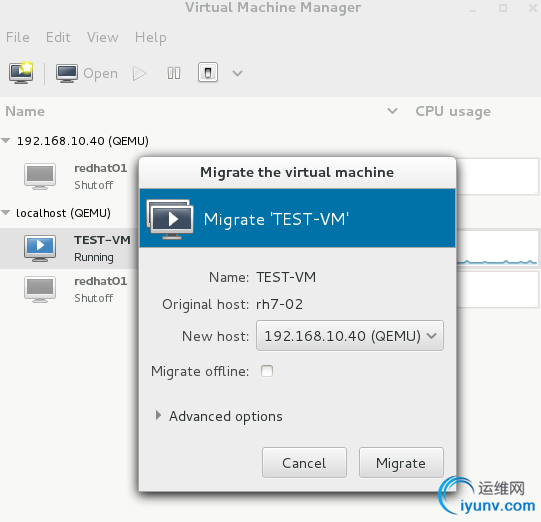
Task: Click the shut down power icon
Action: (x=208, y=72)
